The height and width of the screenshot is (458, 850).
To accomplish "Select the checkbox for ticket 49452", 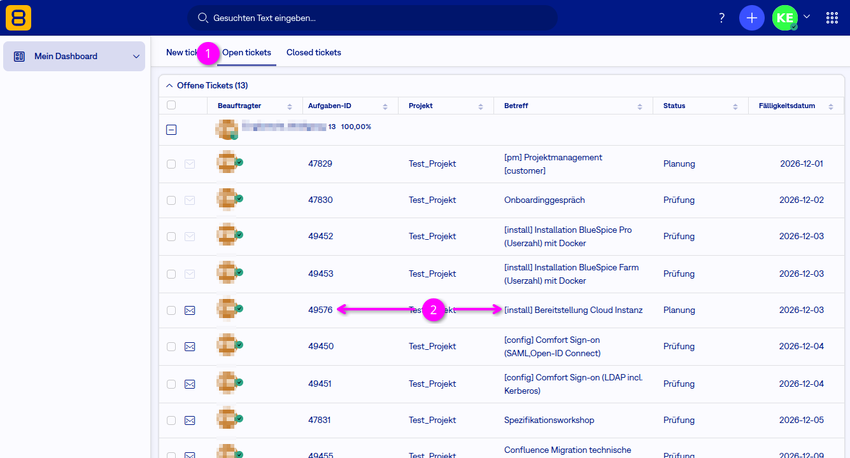I will coord(171,237).
